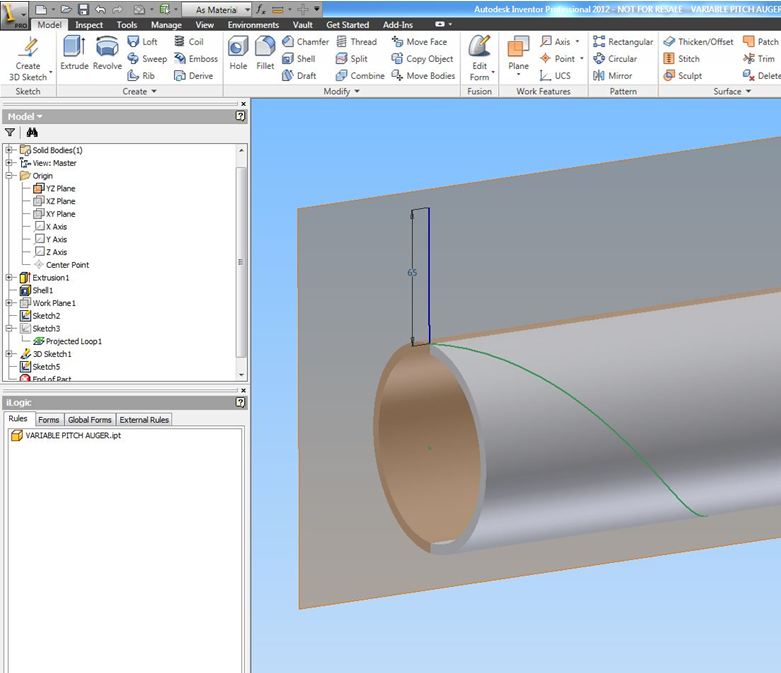
Task: Open the Global Forms tab
Action: pos(90,420)
